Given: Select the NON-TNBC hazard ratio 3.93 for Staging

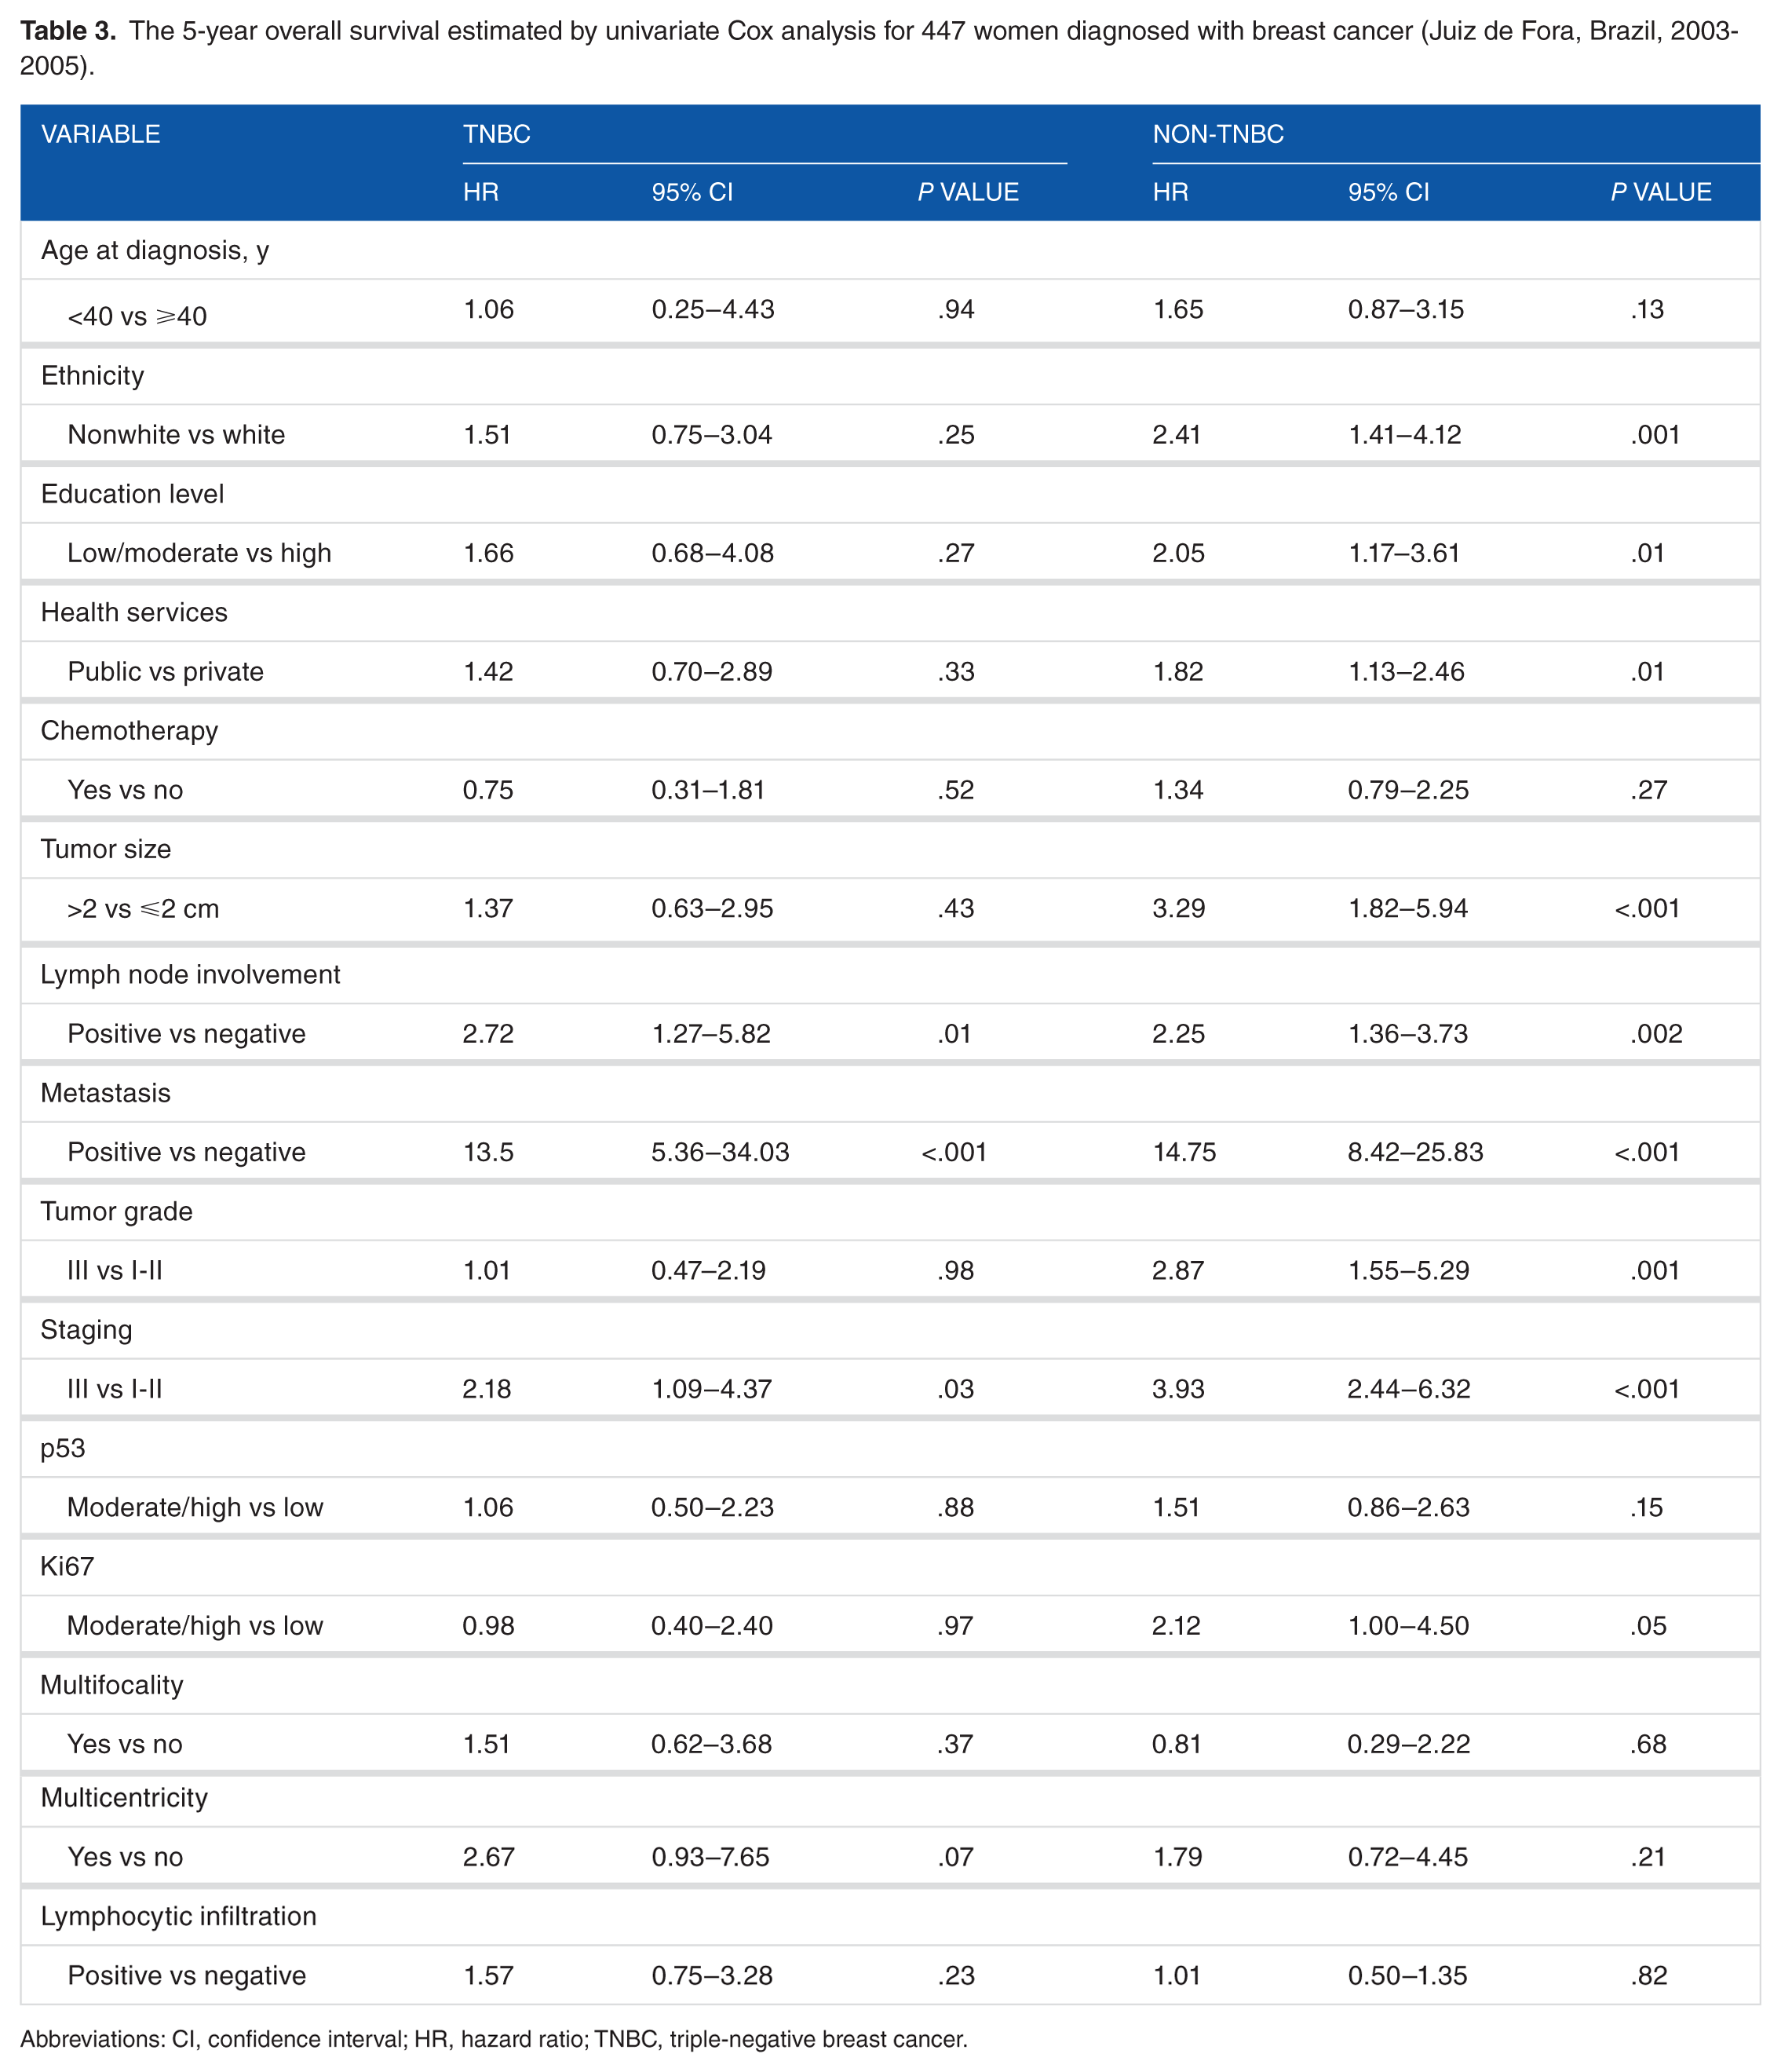Looking at the screenshot, I should 1178,1389.
